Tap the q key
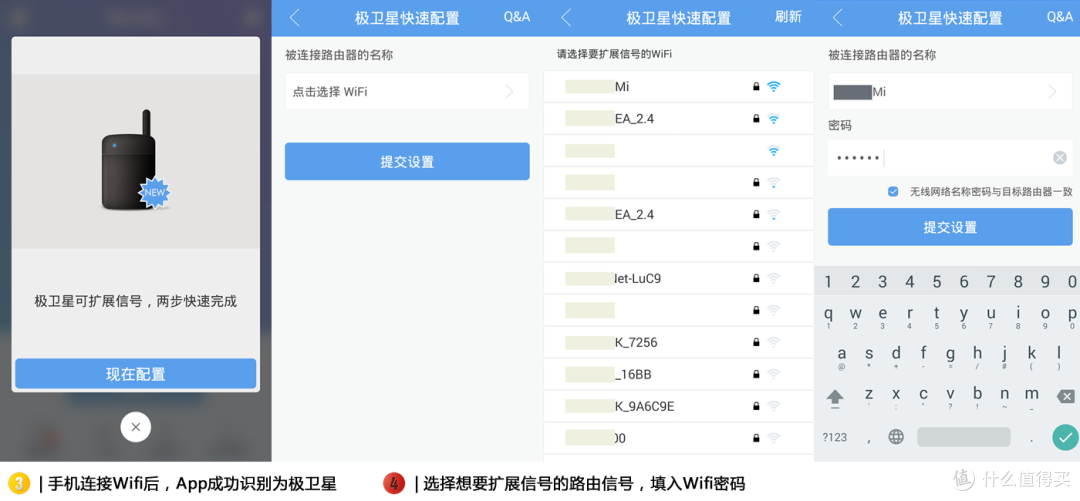 (x=828, y=316)
